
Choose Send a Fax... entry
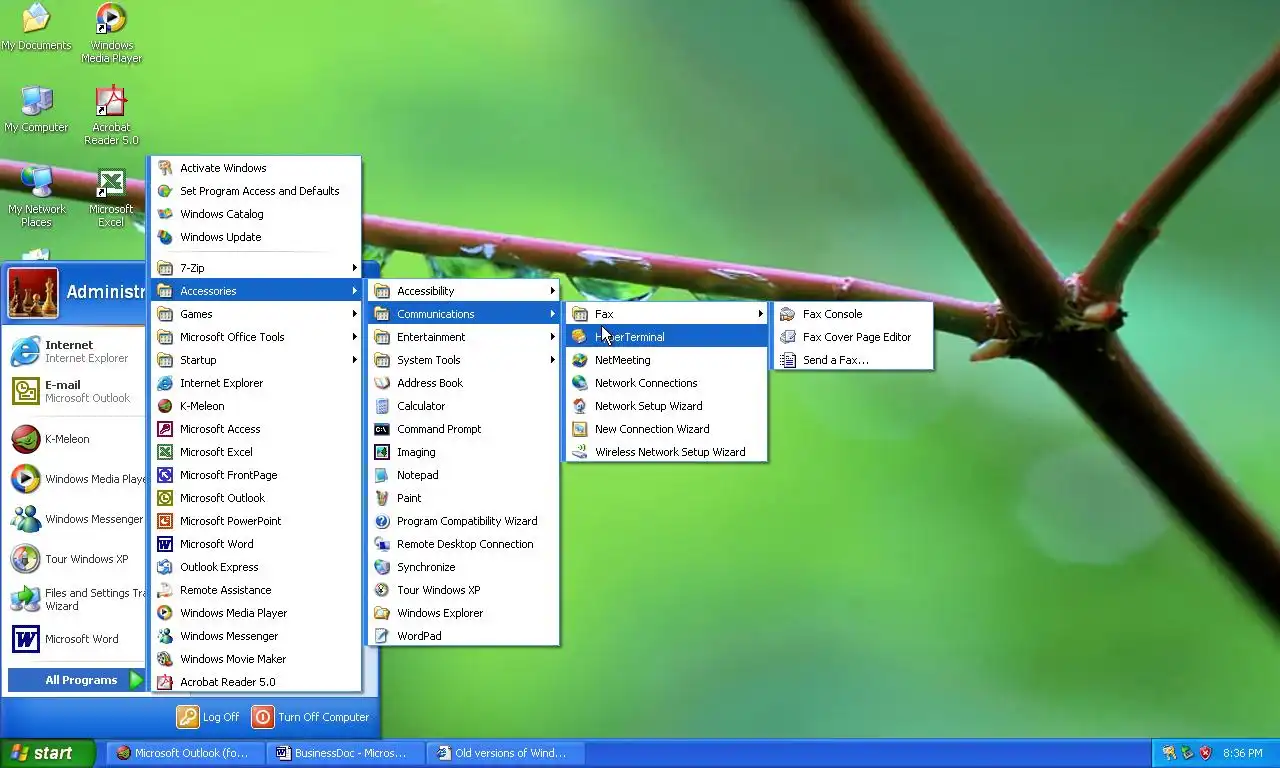click(853, 360)
